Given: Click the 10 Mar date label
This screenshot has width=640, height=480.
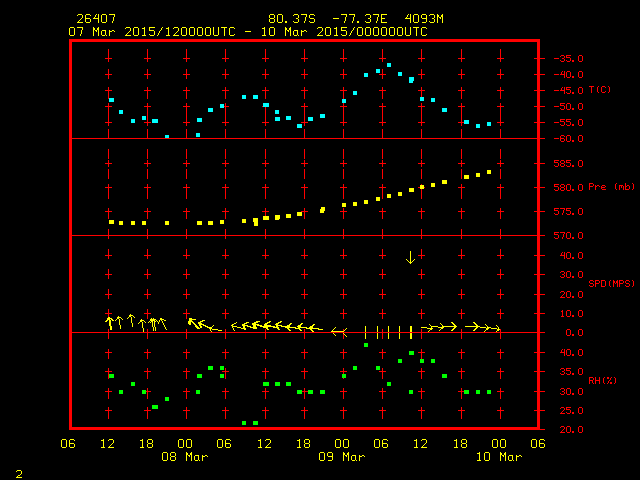Looking at the screenshot, I should tap(499, 457).
